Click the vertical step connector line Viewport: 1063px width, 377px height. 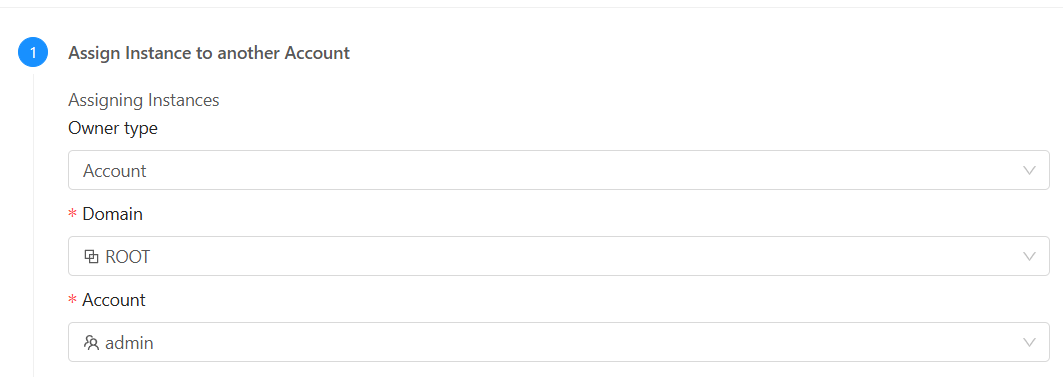point(33,226)
